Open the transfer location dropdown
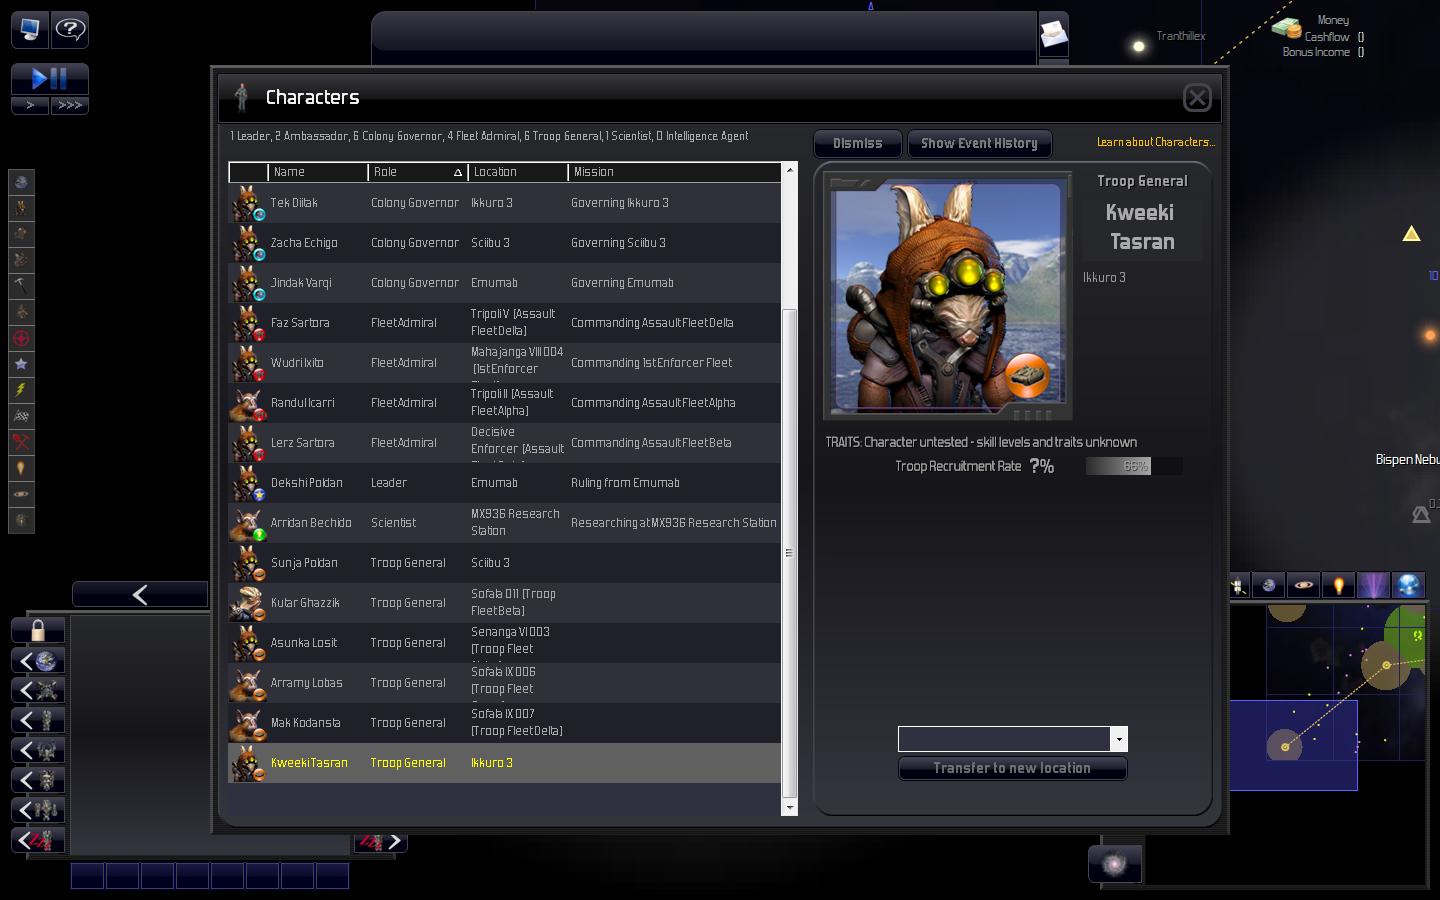The width and height of the screenshot is (1440, 900). (x=1119, y=739)
